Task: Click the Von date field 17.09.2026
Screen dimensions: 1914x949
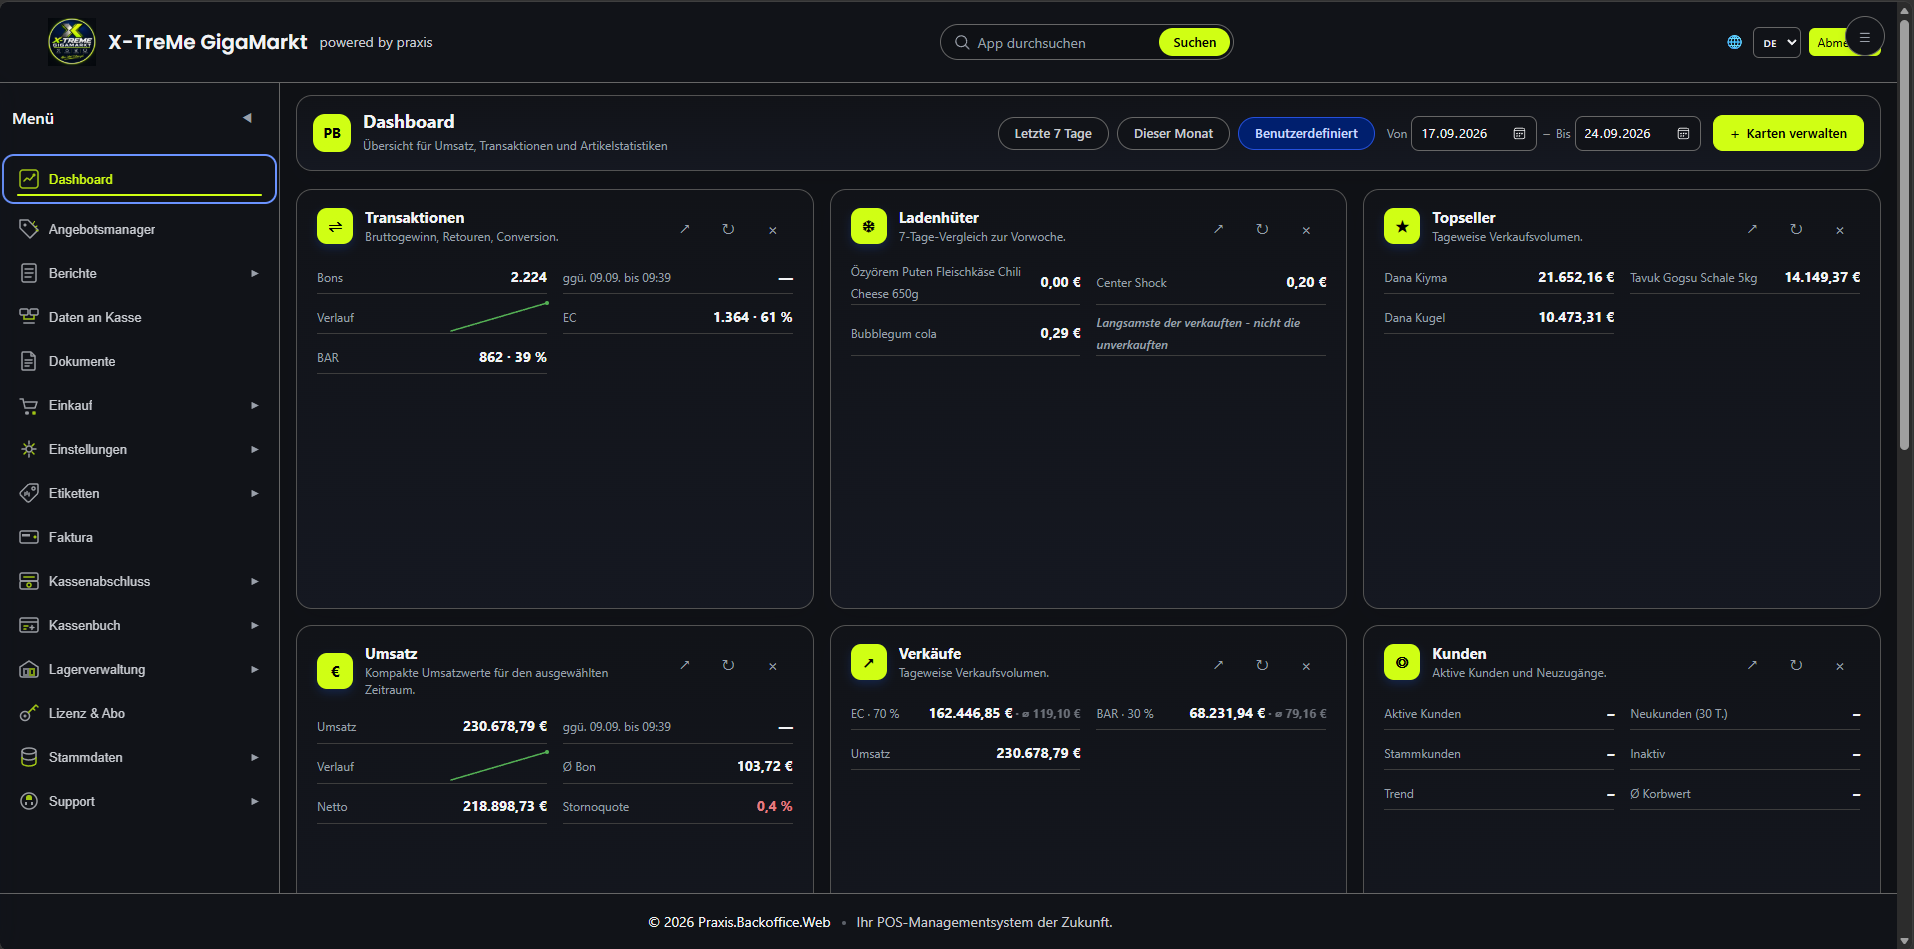Action: point(1473,133)
